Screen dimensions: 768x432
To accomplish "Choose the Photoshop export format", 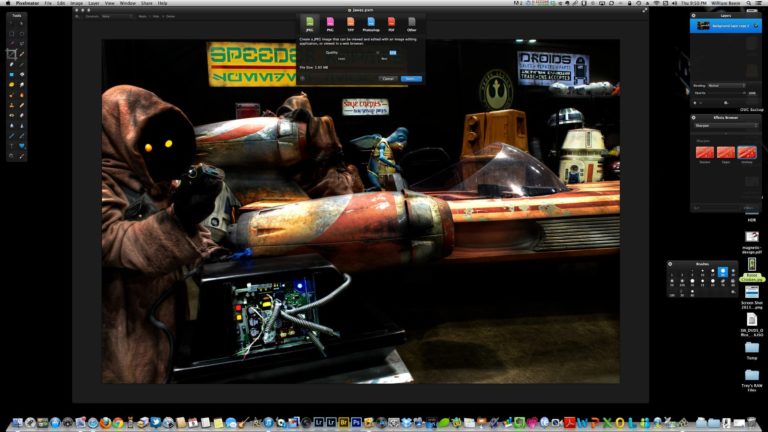I will pos(371,24).
